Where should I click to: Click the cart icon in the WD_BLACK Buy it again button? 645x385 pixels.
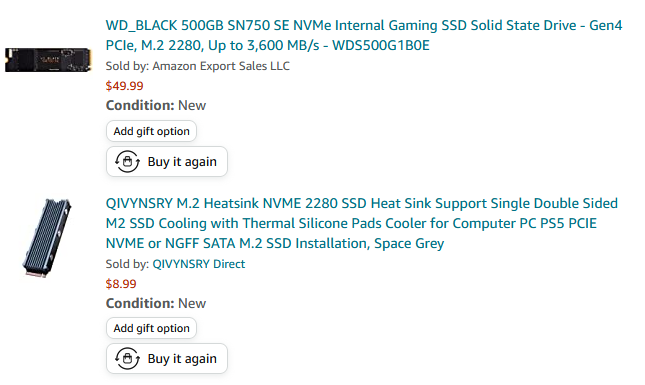coord(127,161)
